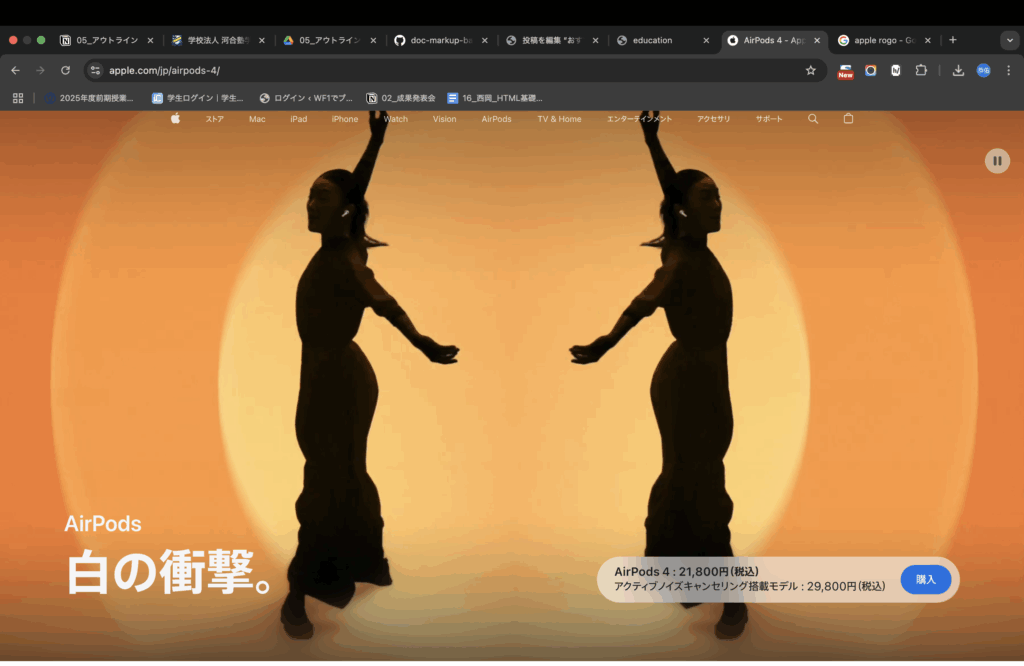Image resolution: width=1024 pixels, height=666 pixels.
Task: Open the Chrome extensions puzzle icon
Action: (921, 70)
